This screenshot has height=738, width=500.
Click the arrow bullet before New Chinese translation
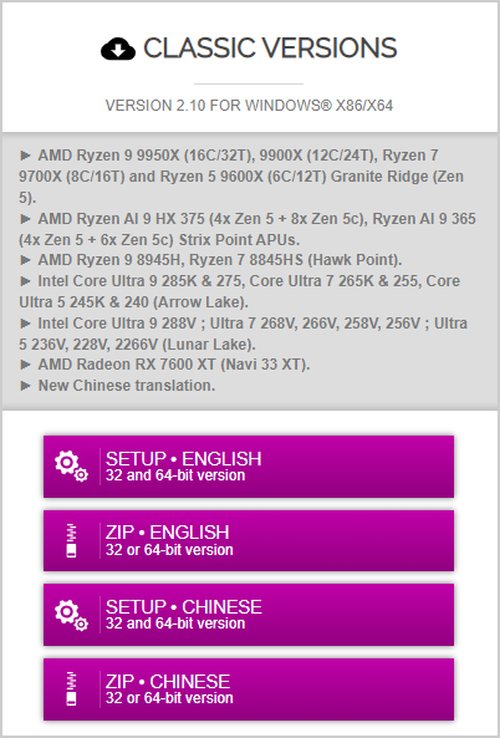(25, 385)
